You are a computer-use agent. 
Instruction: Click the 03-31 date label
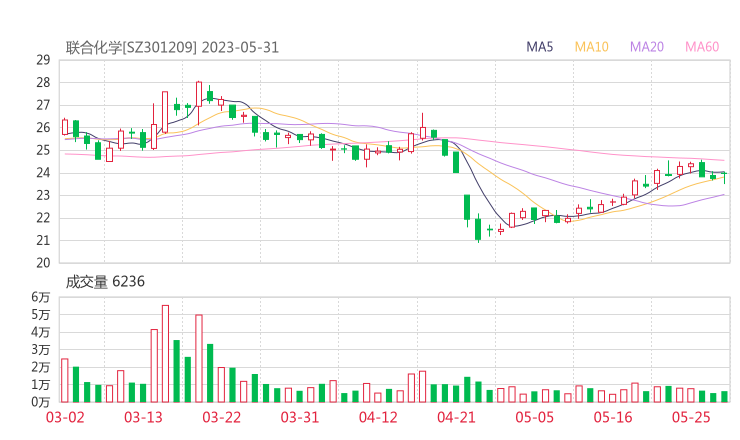(300, 417)
